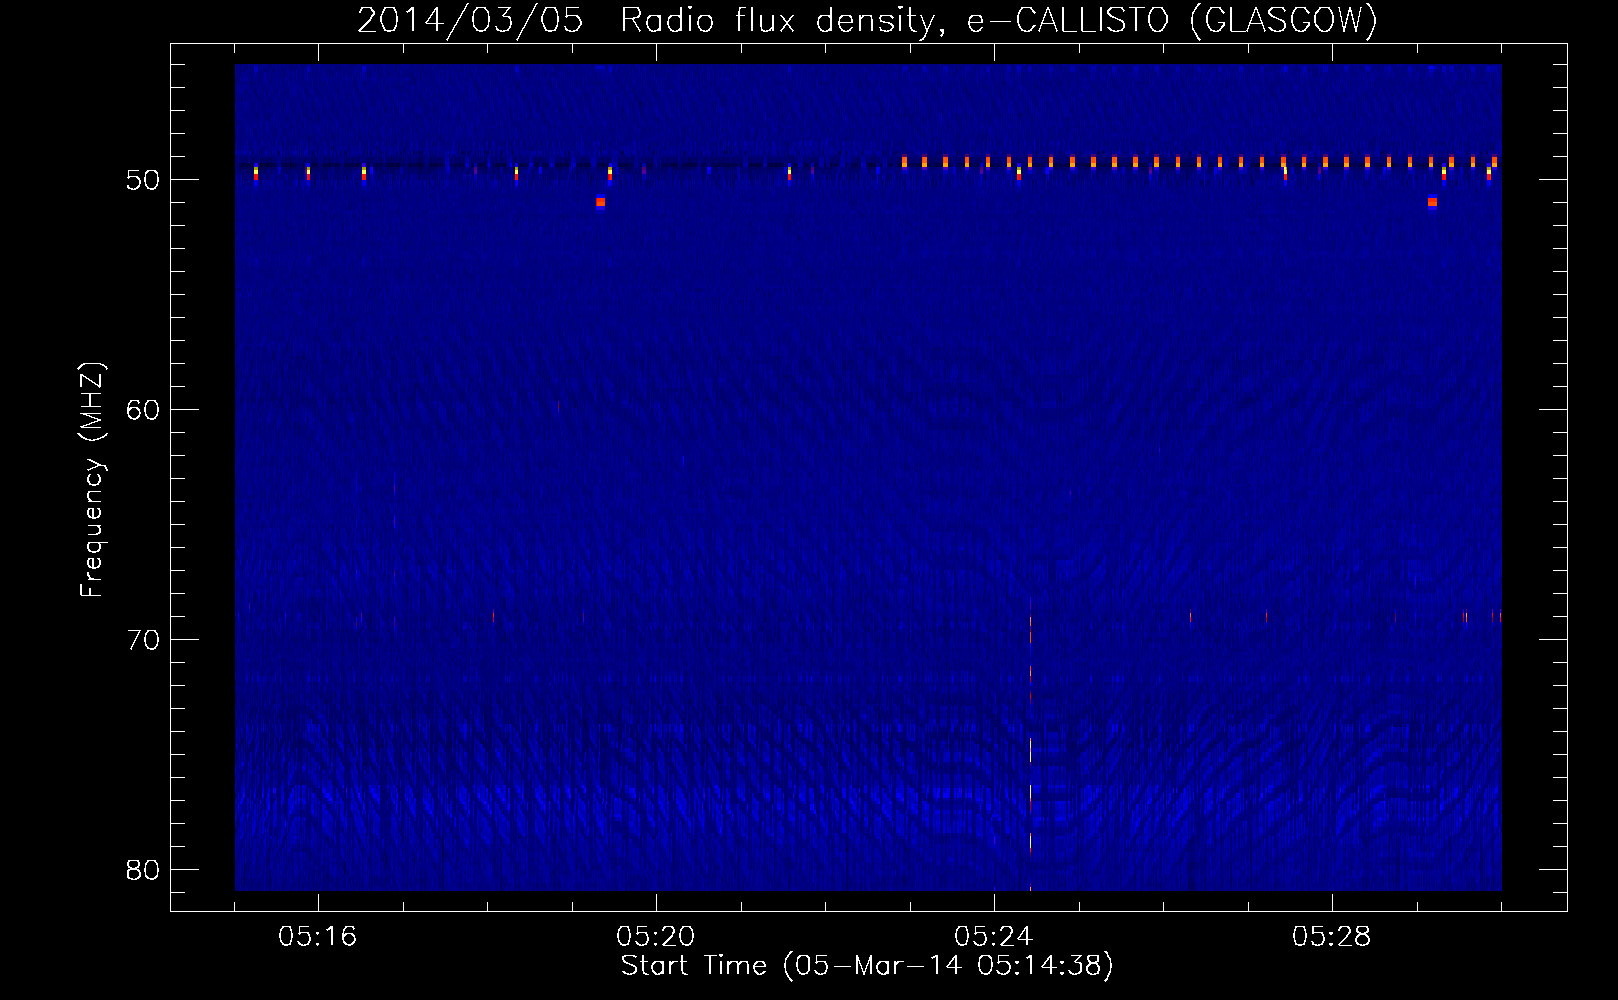Click the "Frequency (MHZ)" axis label
The width and height of the screenshot is (1618, 1000).
[91, 479]
